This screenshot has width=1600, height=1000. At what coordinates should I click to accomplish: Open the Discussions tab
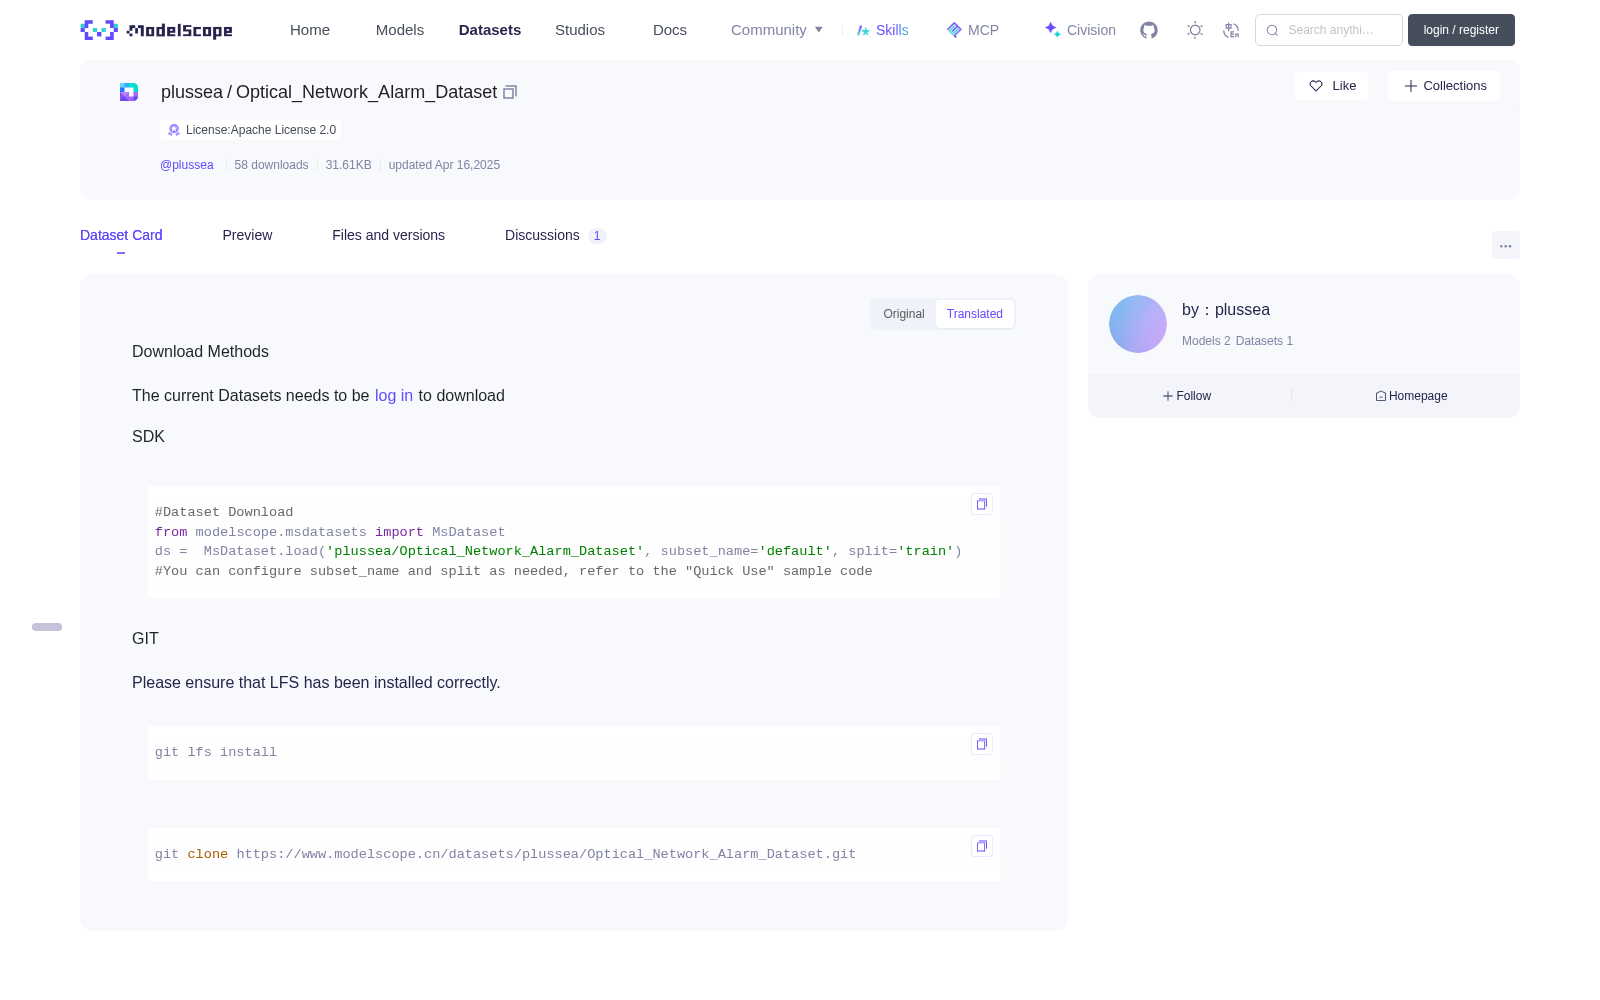point(555,235)
